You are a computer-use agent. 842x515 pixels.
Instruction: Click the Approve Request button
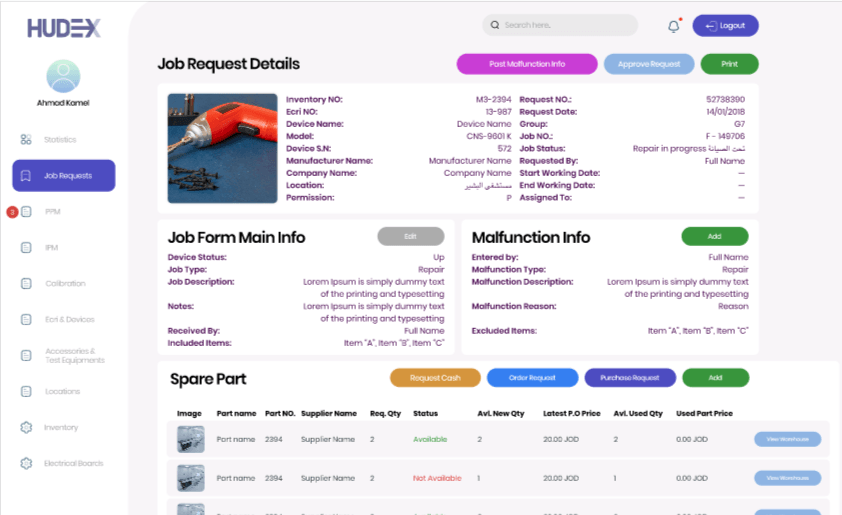tap(648, 64)
